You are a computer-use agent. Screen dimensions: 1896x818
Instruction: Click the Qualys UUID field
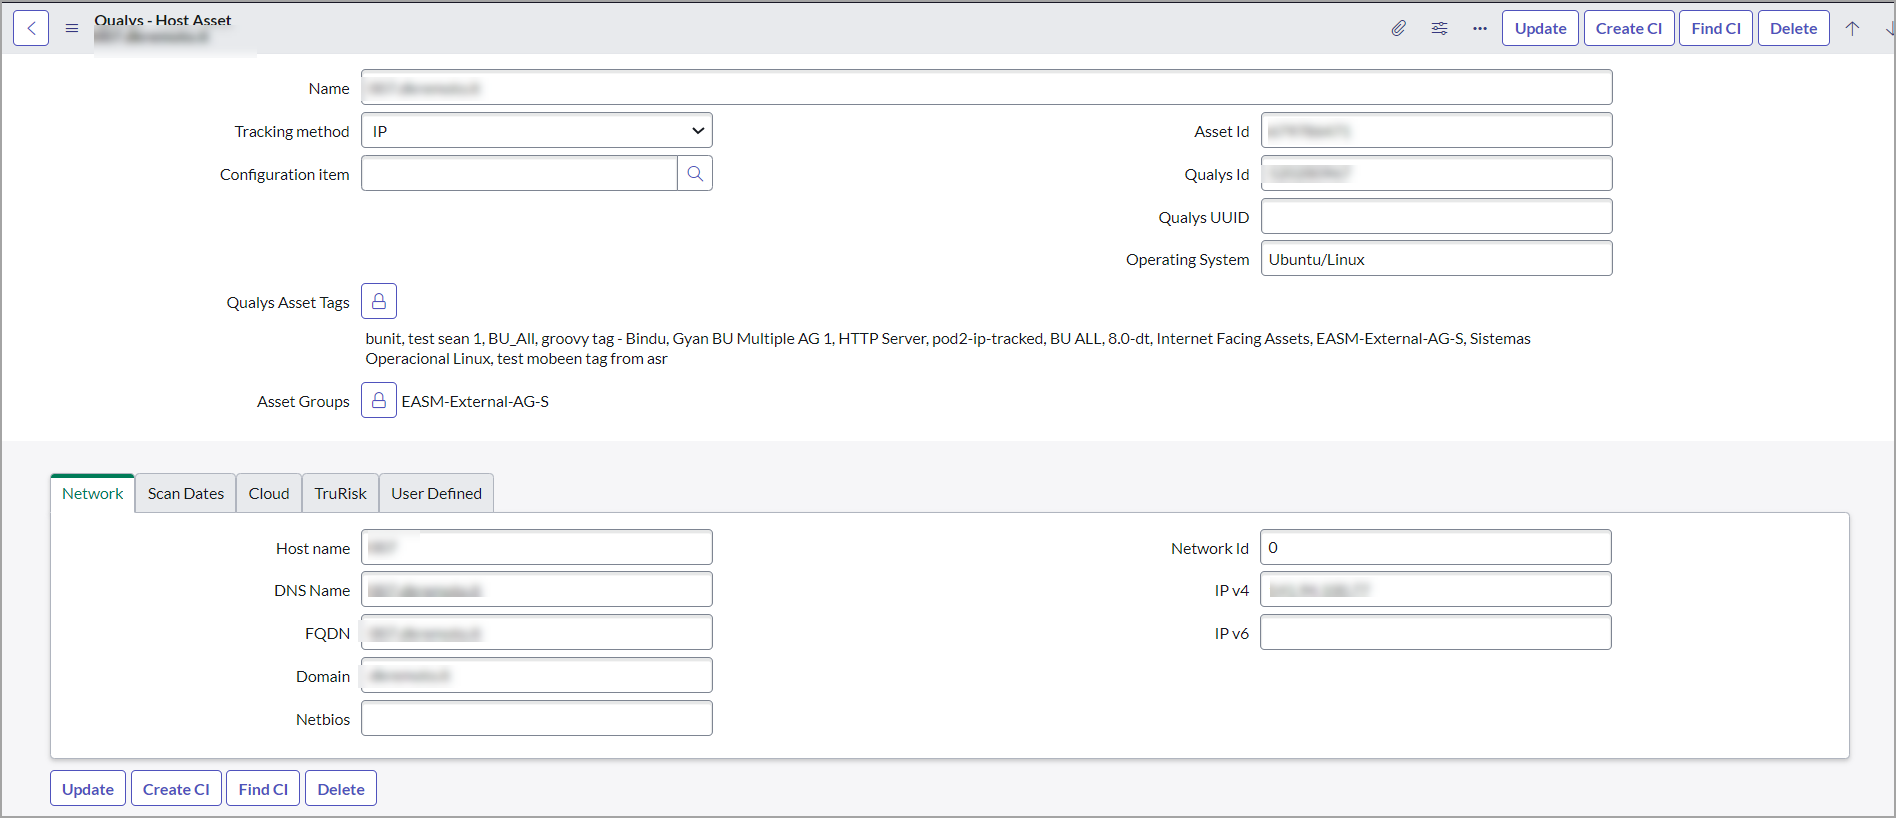[x=1436, y=216]
